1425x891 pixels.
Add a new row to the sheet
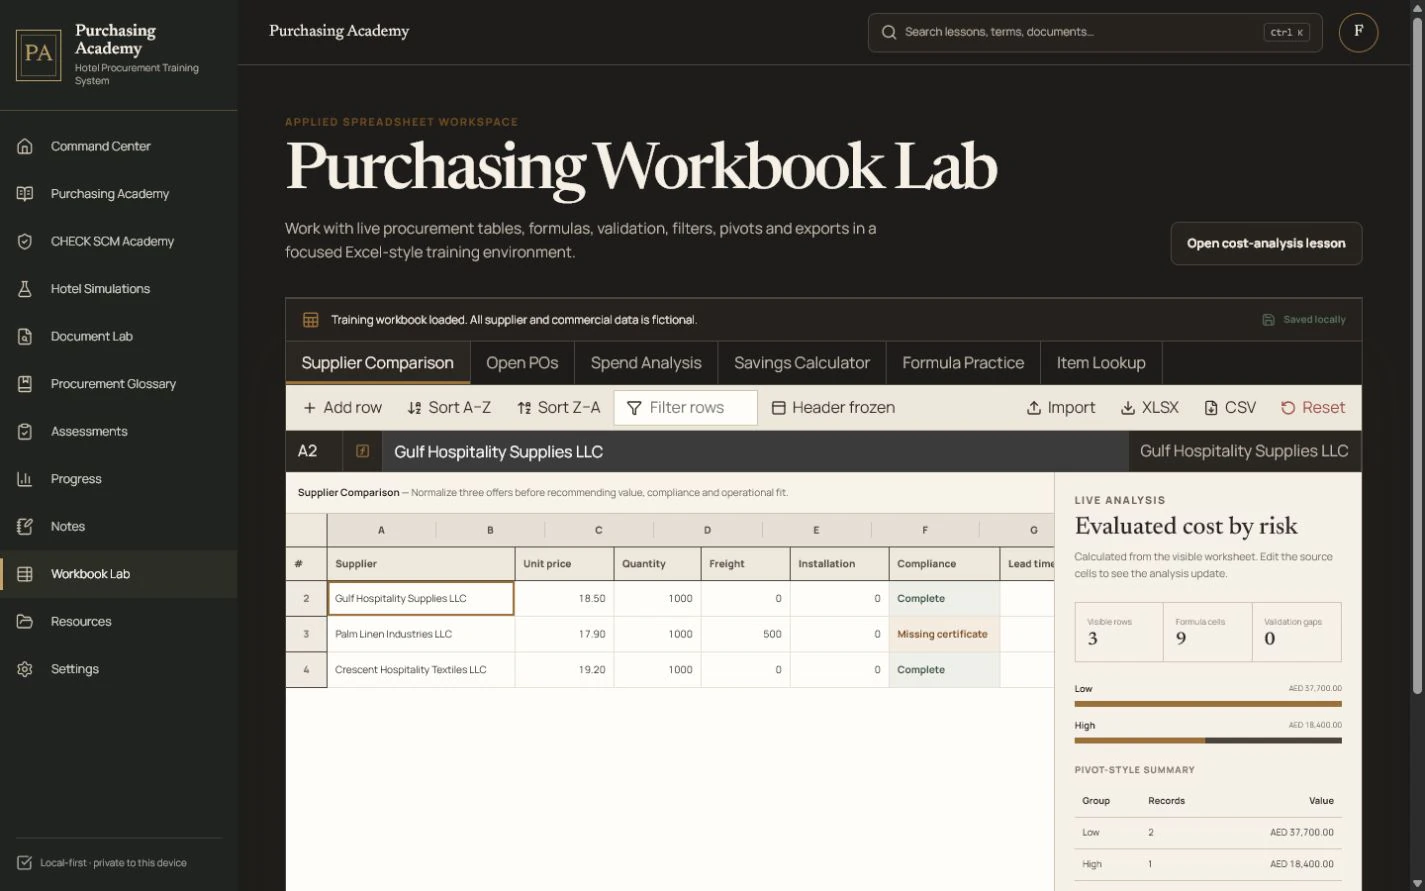342,408
